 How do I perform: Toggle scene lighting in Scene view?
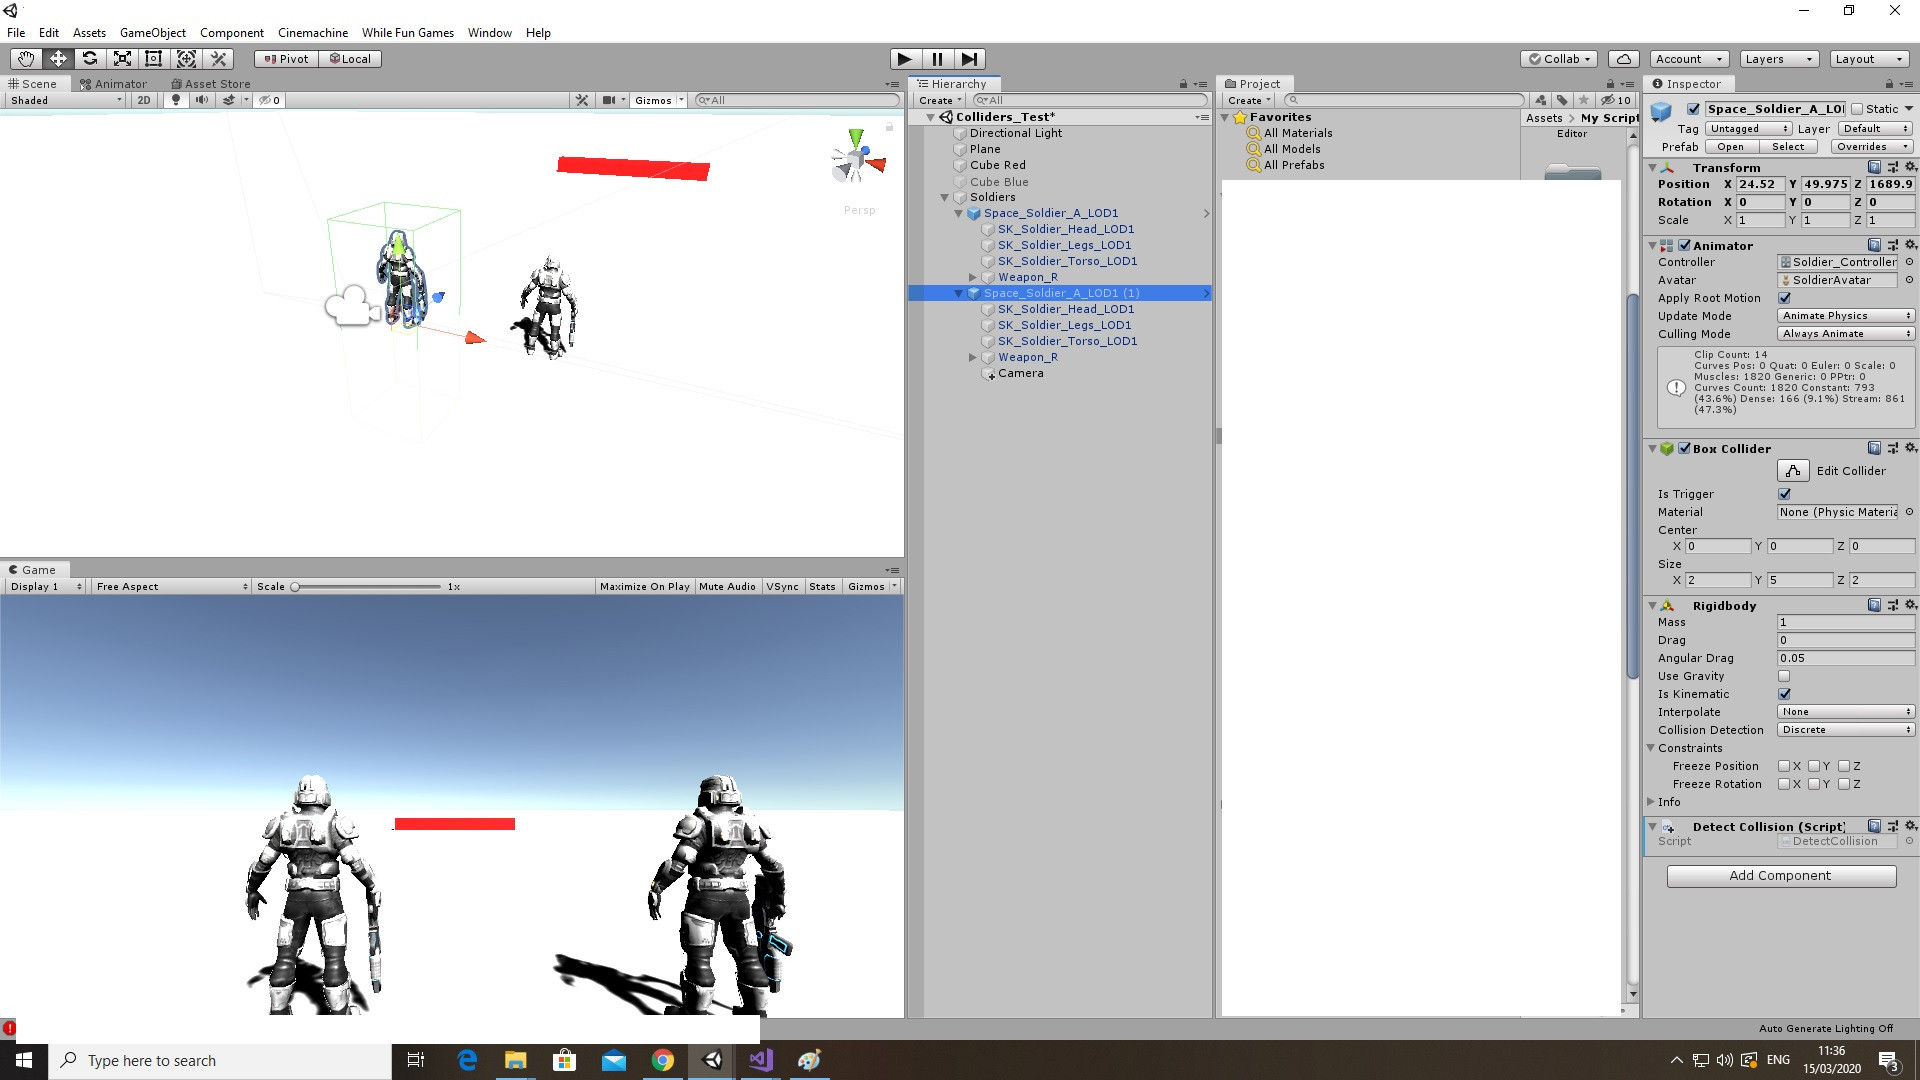coord(176,100)
